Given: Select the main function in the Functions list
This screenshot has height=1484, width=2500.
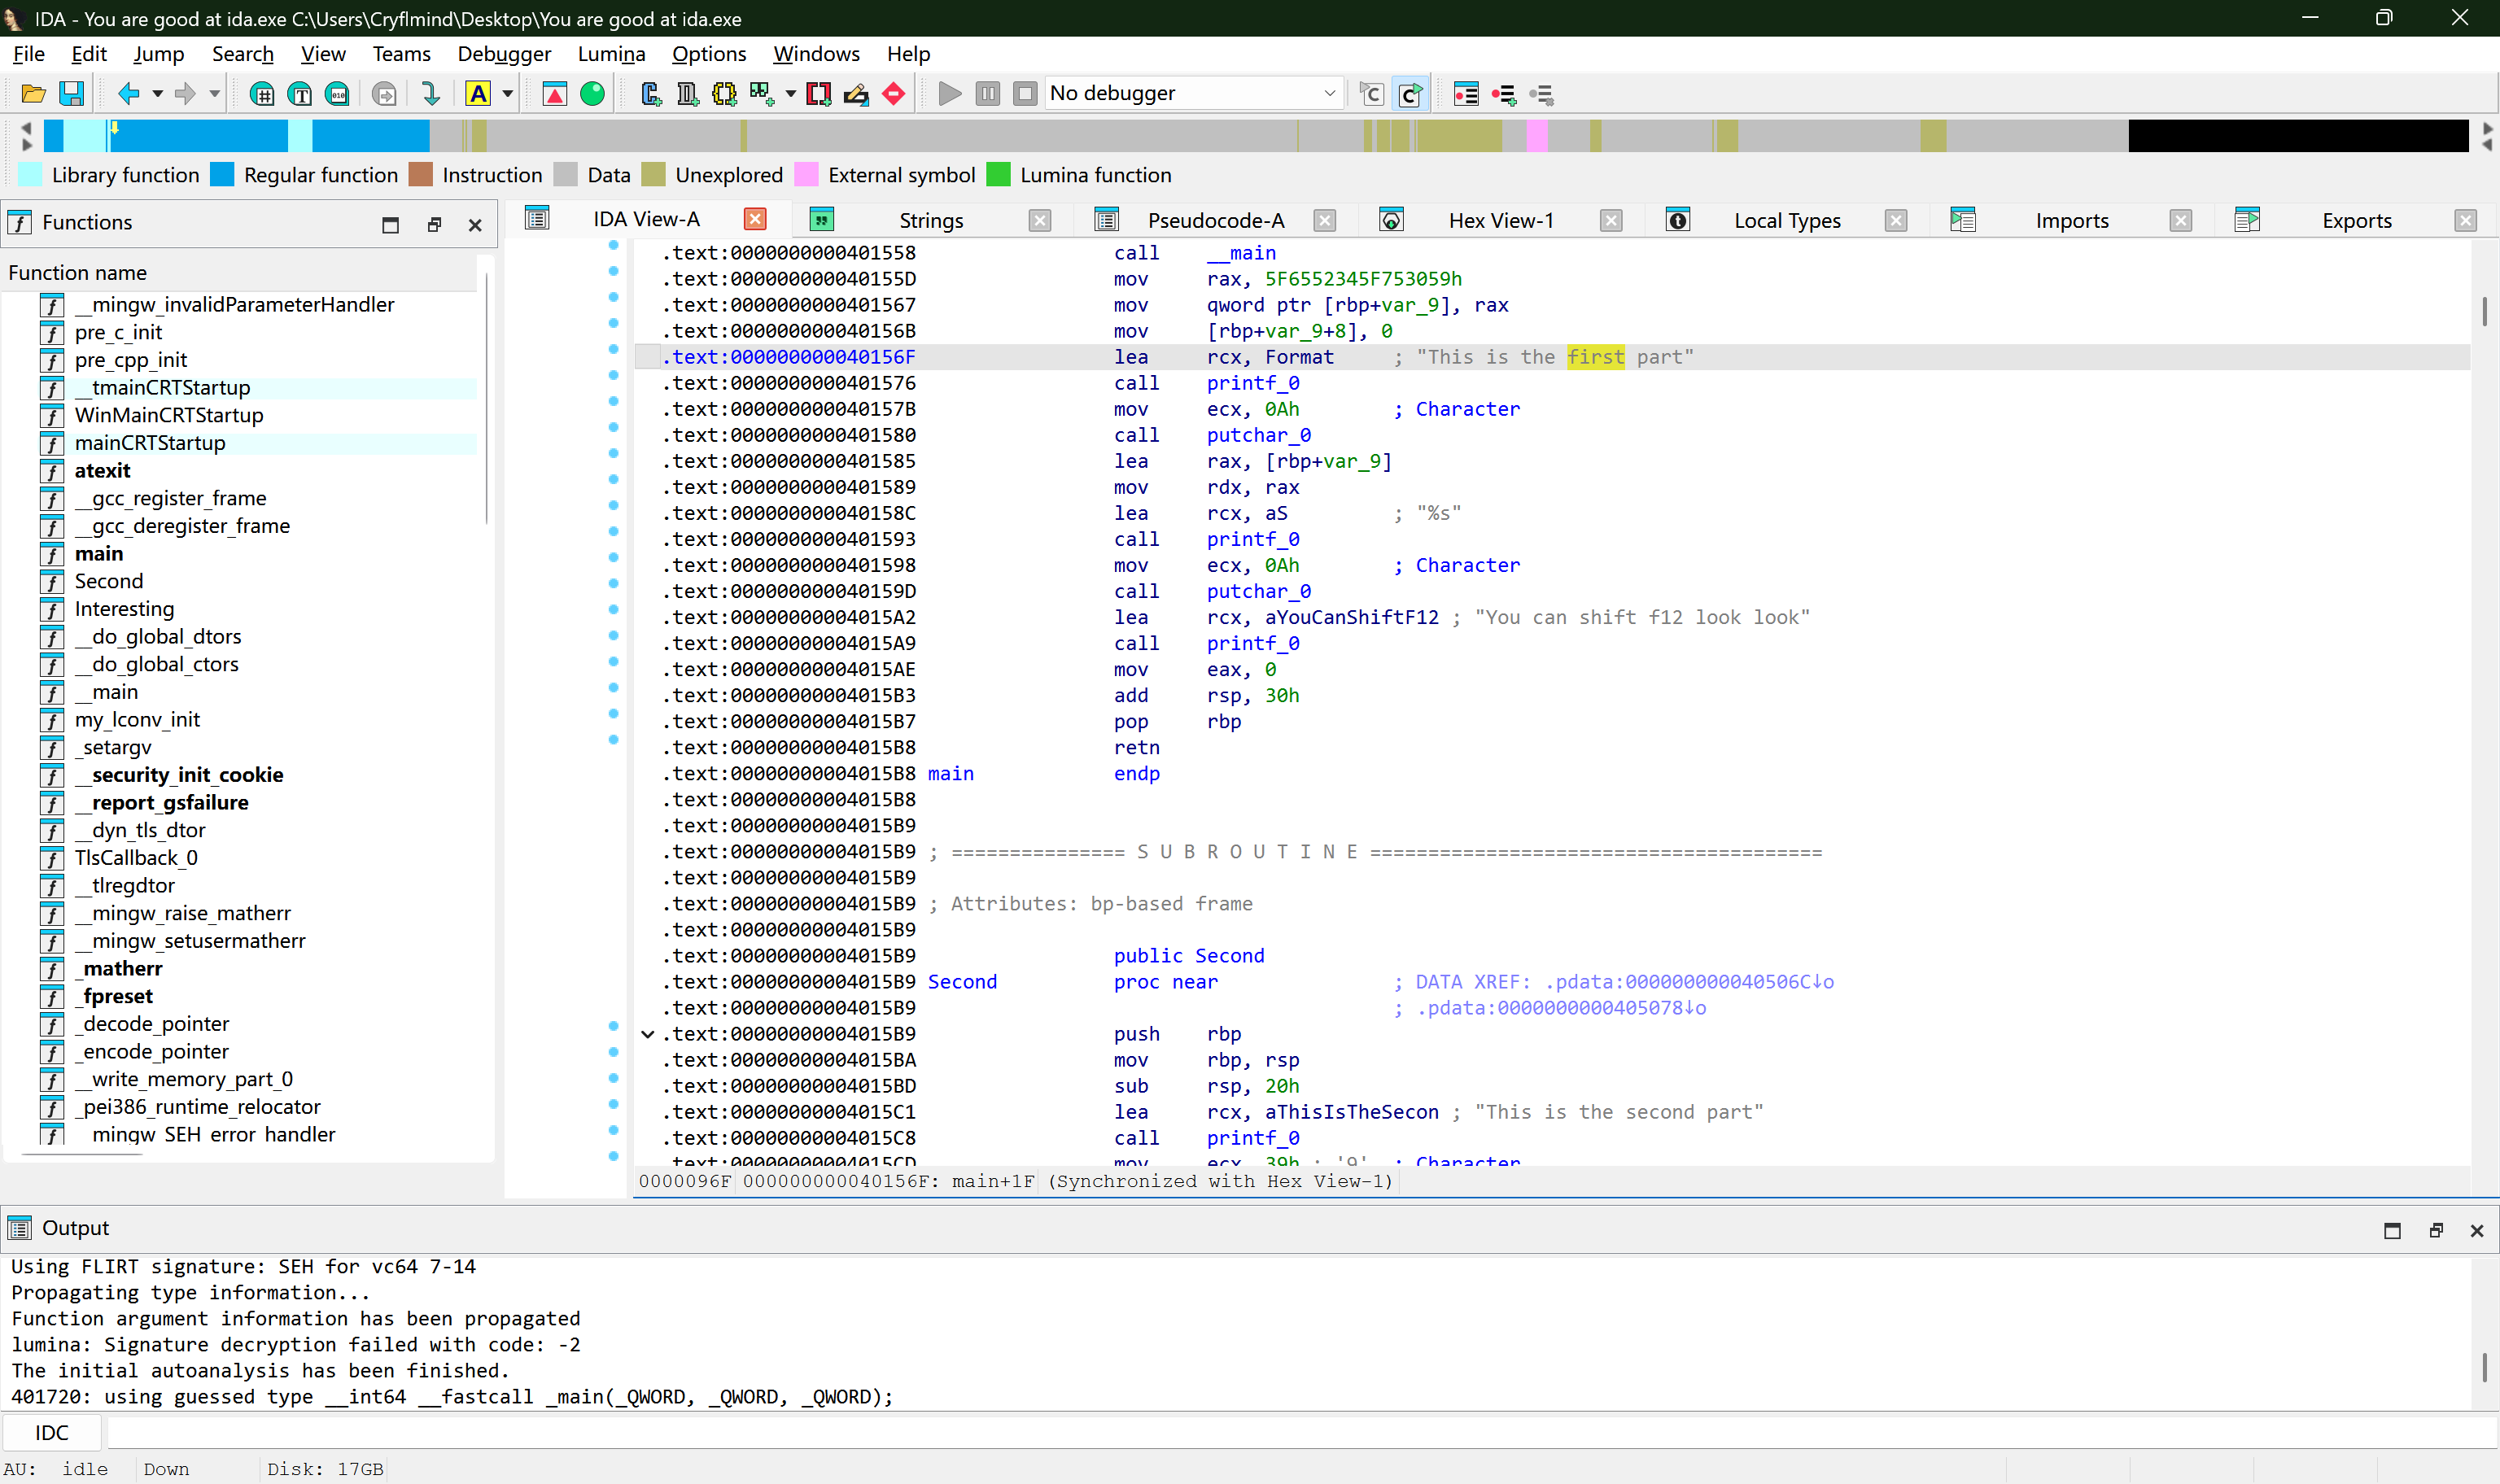Looking at the screenshot, I should point(99,553).
